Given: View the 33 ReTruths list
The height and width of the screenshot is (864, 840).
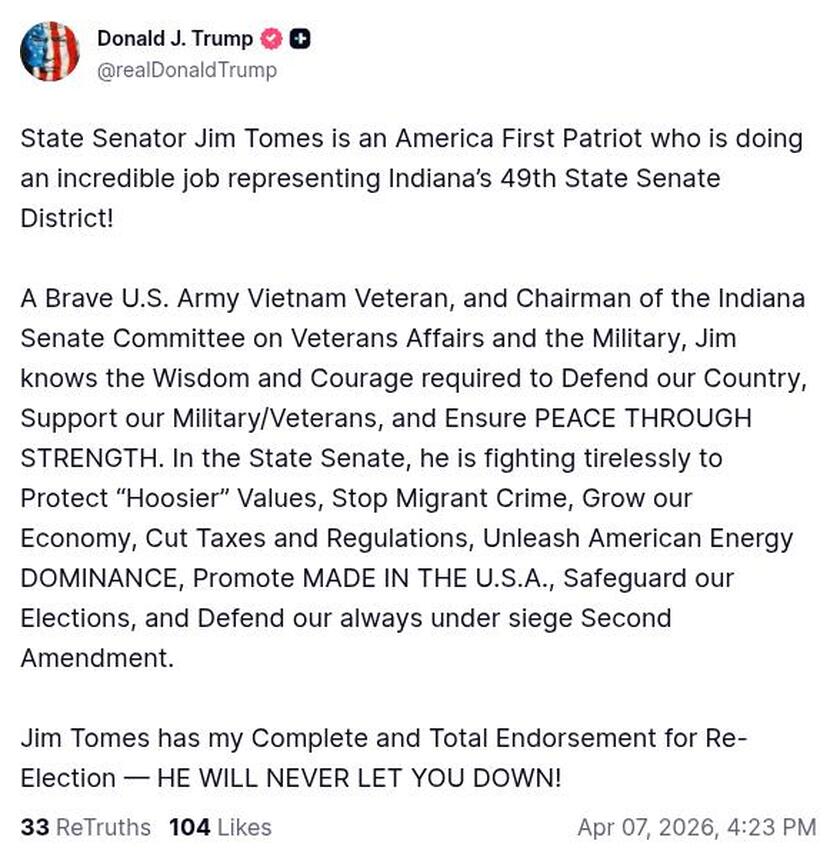Looking at the screenshot, I should 86,827.
